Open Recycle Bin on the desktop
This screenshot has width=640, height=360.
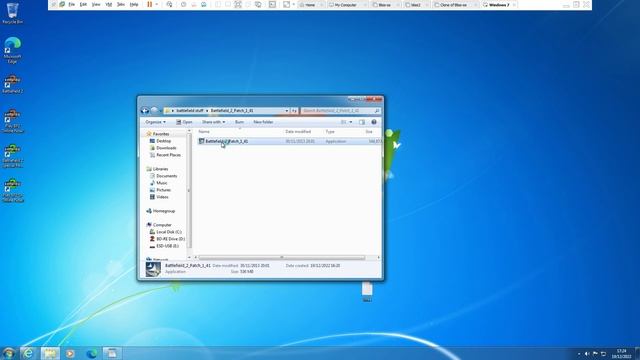point(12,13)
